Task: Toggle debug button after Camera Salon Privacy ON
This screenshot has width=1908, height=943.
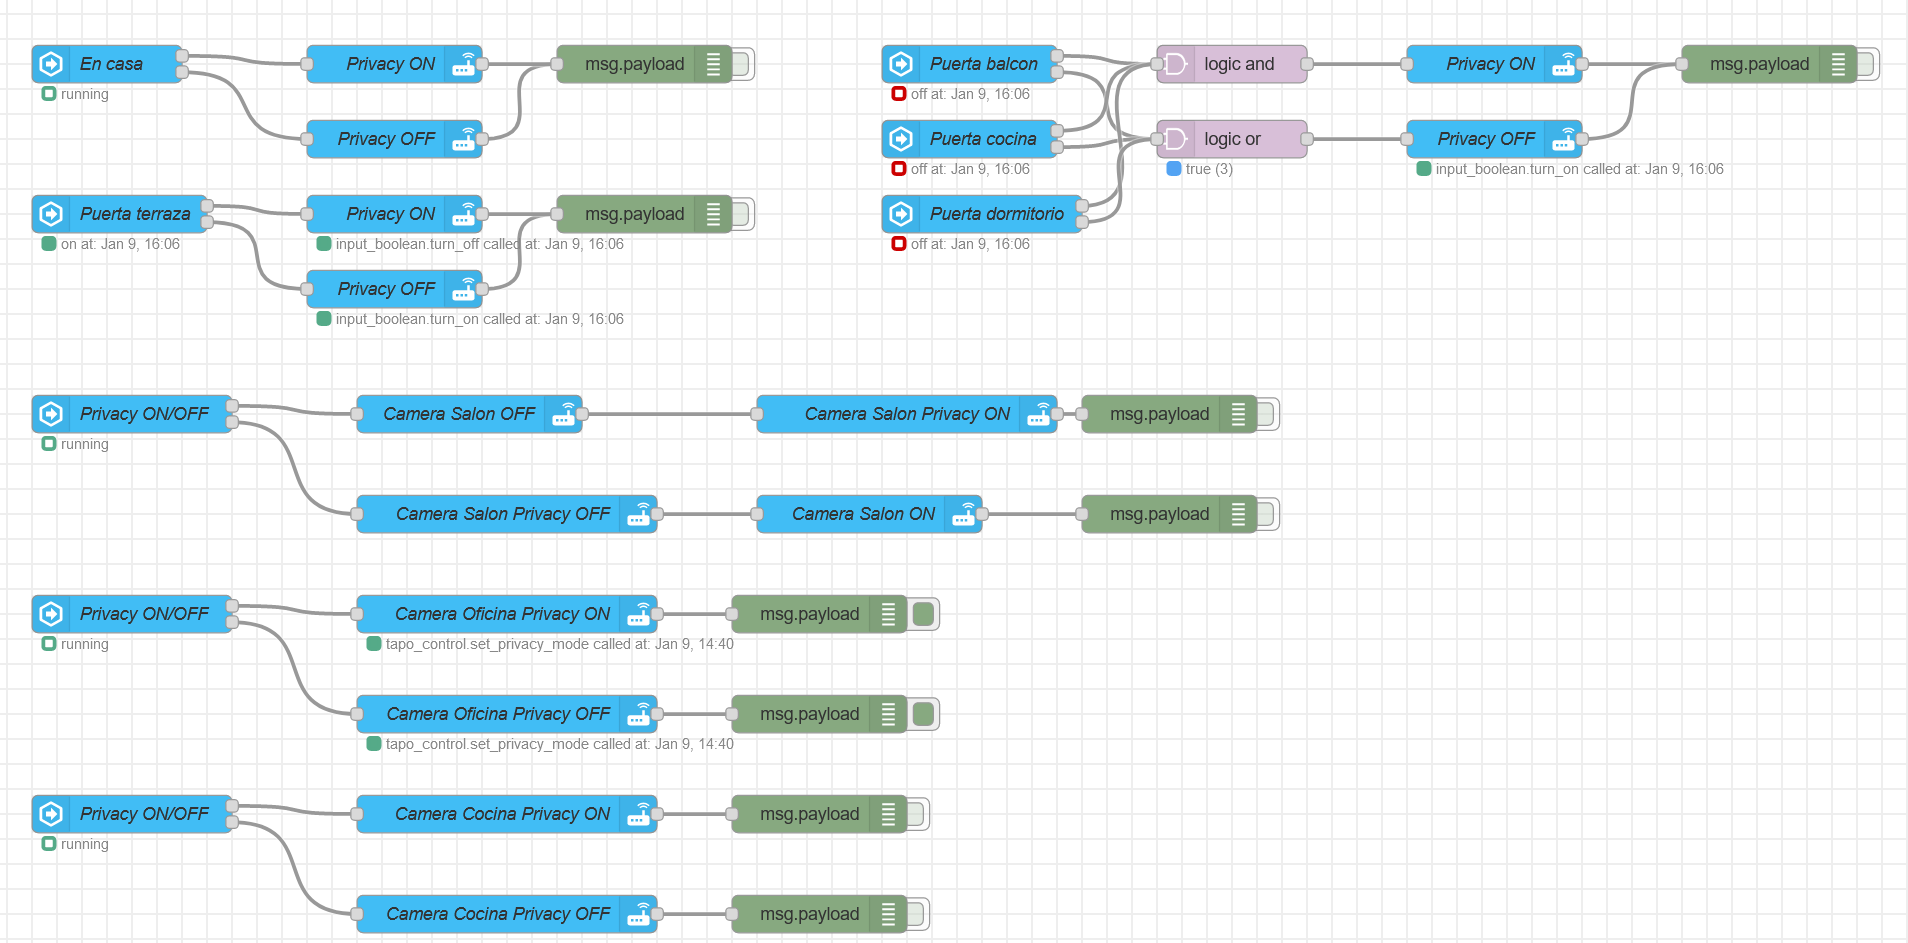Action: [1266, 414]
